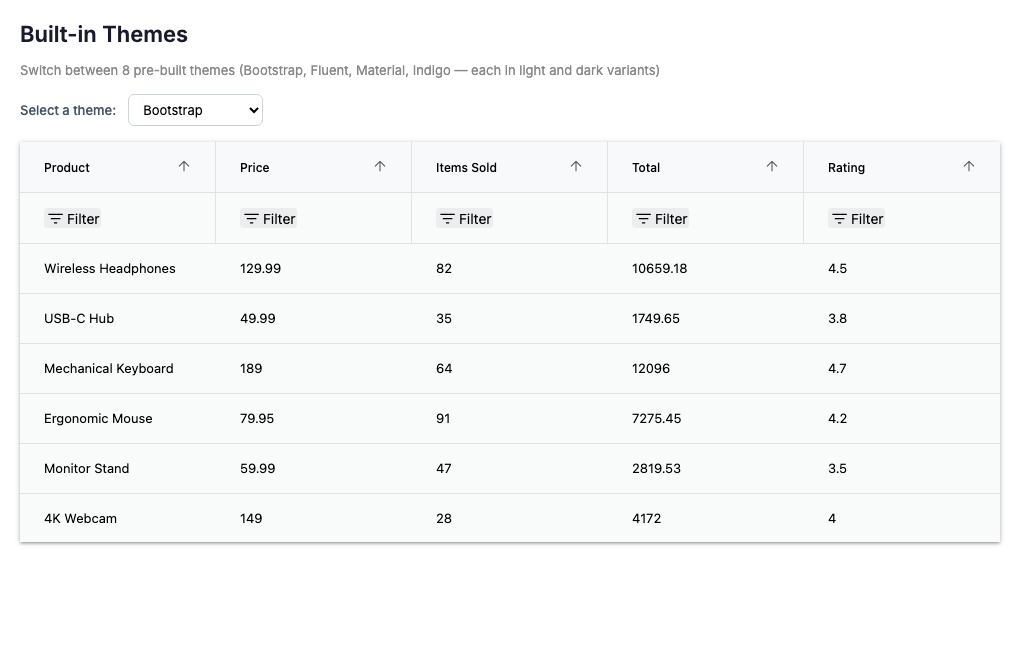Select the Wireless Headphones product cell
The image size is (1020, 650).
(x=110, y=269)
